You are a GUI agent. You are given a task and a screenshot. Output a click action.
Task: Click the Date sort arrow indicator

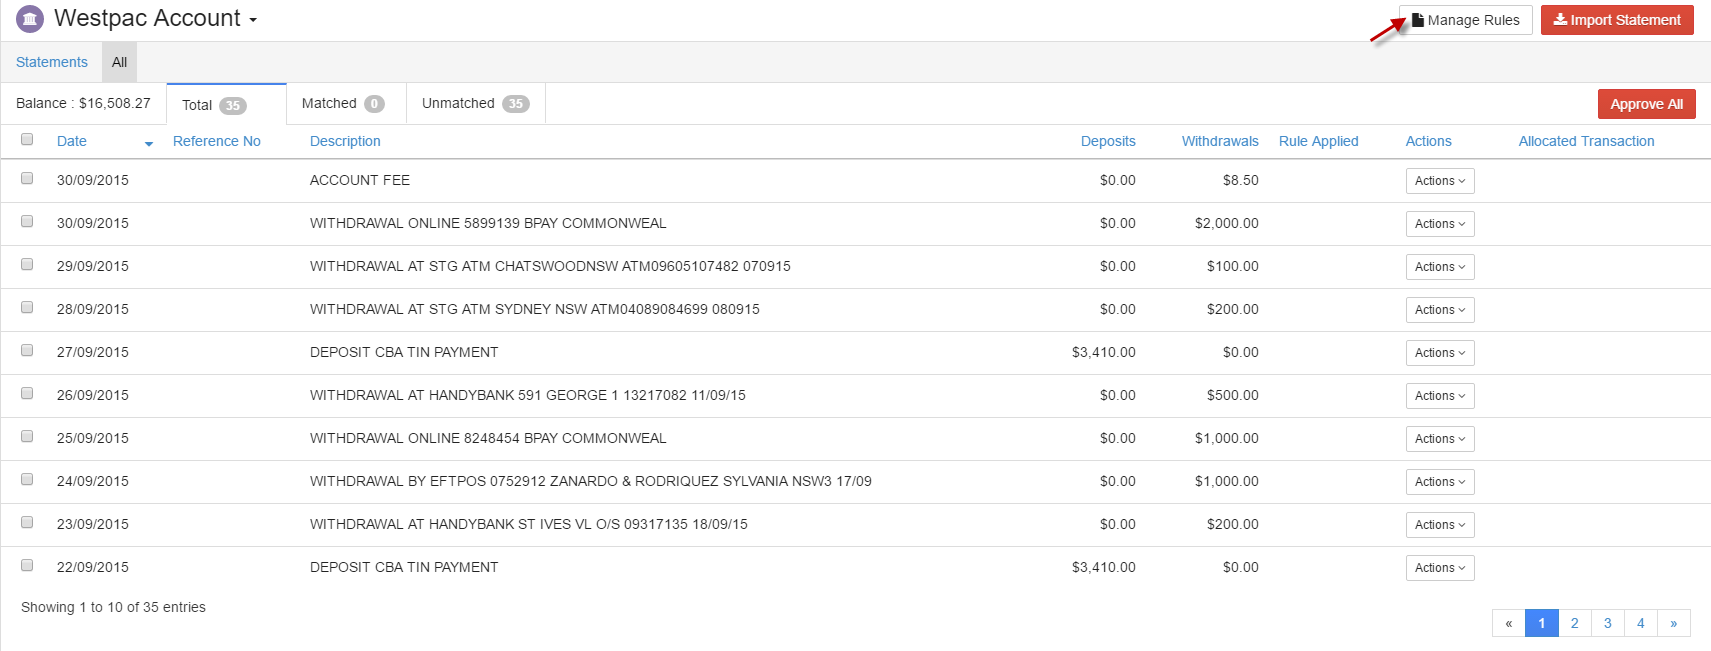tap(149, 144)
